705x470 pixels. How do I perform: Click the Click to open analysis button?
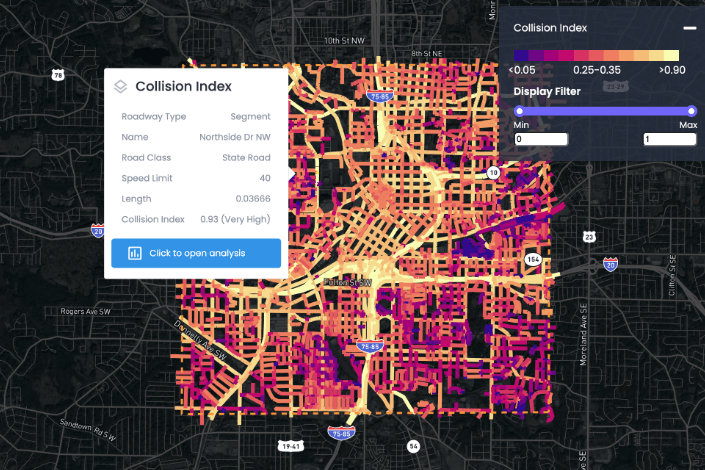click(x=196, y=253)
